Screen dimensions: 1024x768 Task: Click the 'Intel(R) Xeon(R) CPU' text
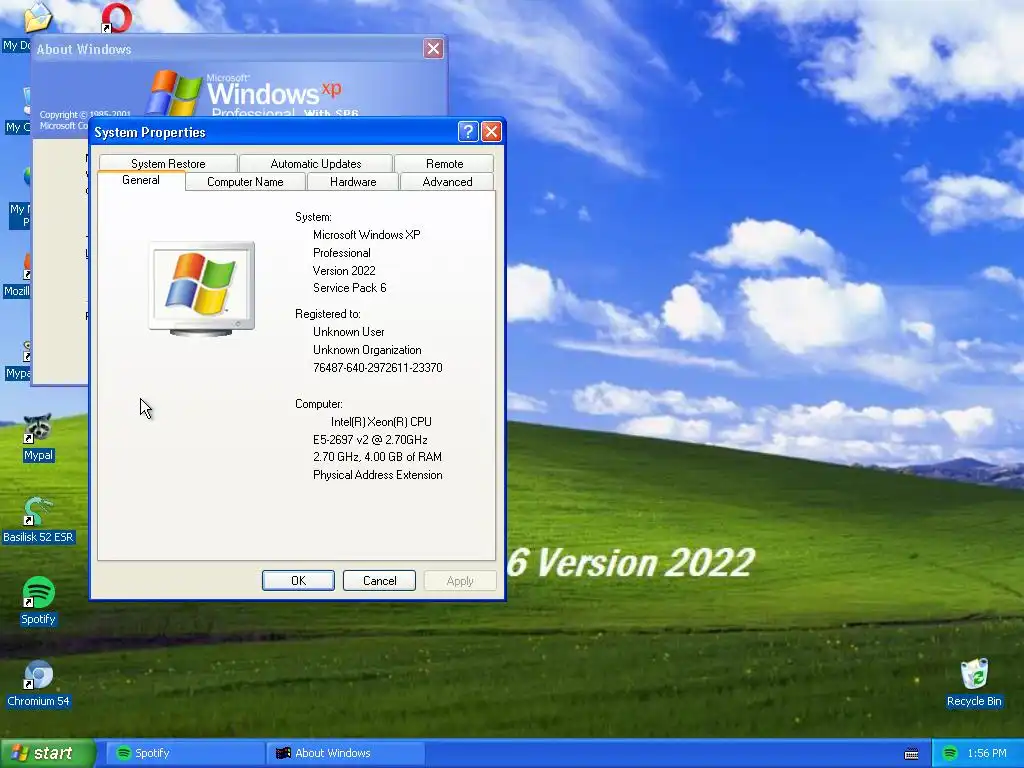pos(381,422)
